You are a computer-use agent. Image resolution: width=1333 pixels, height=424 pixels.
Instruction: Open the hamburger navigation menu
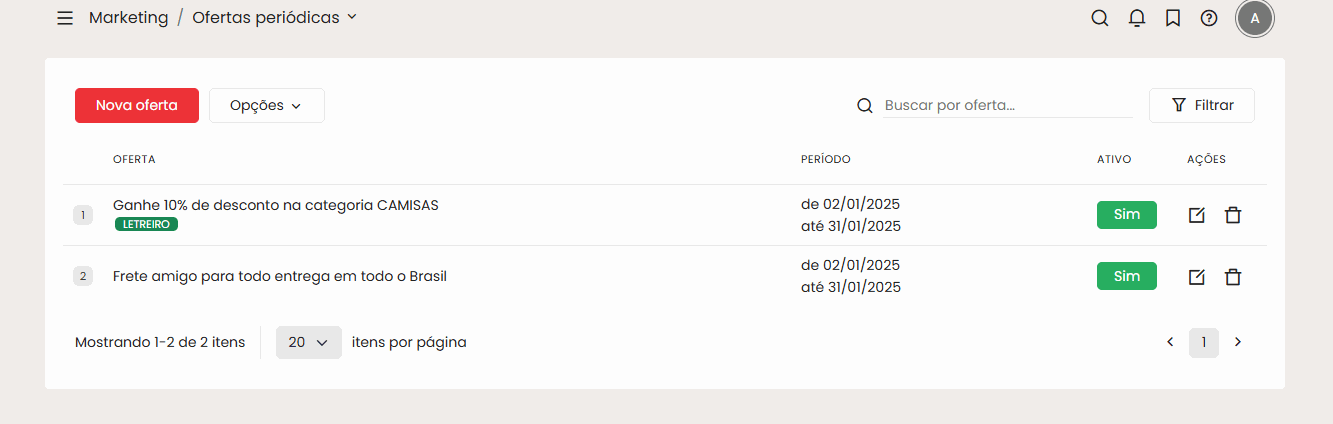65,18
